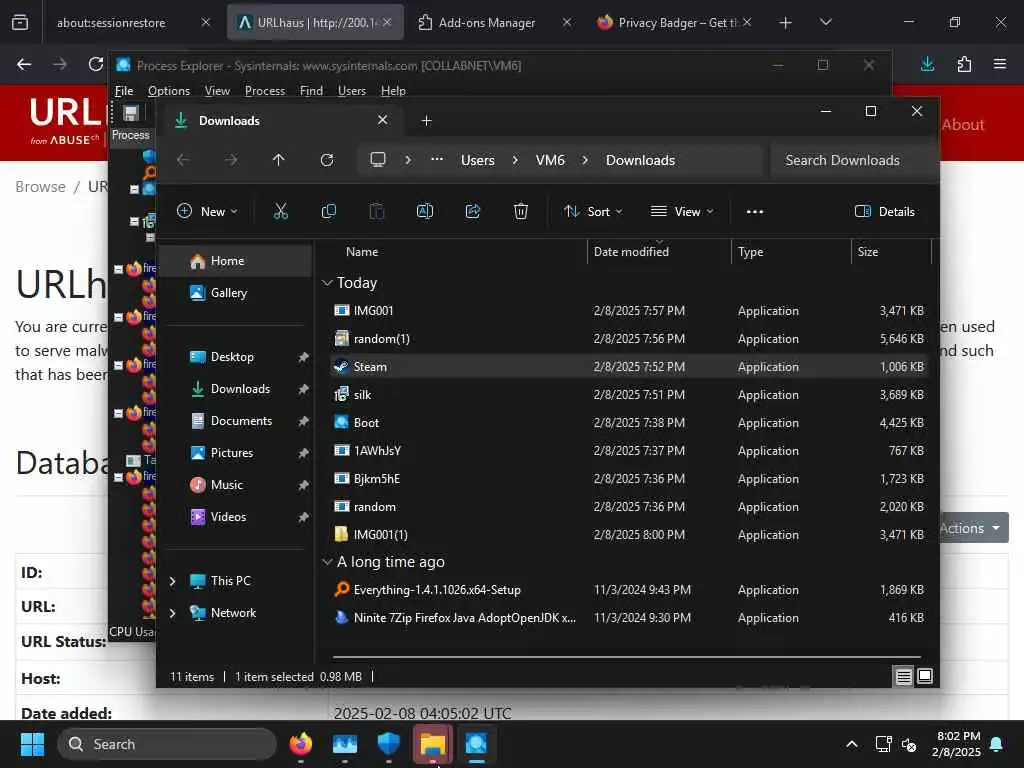
Task: Toggle the Details pane
Action: click(x=885, y=211)
